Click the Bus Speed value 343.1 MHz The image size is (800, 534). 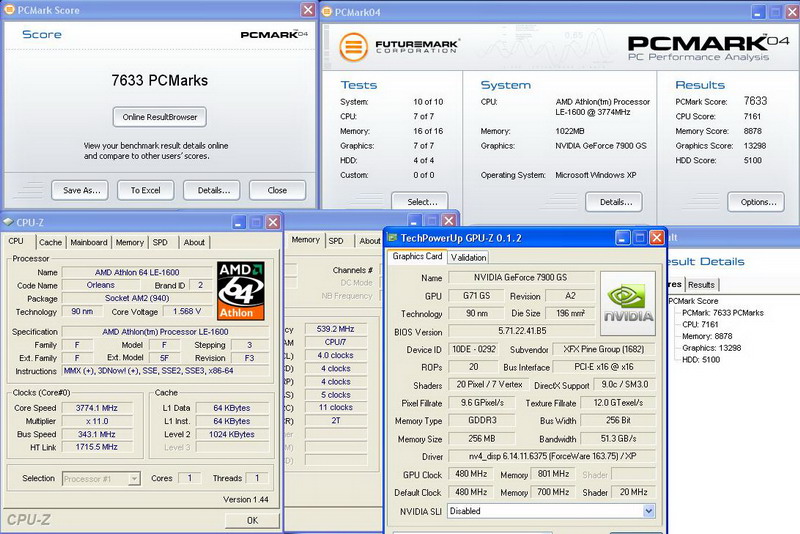click(x=97, y=435)
